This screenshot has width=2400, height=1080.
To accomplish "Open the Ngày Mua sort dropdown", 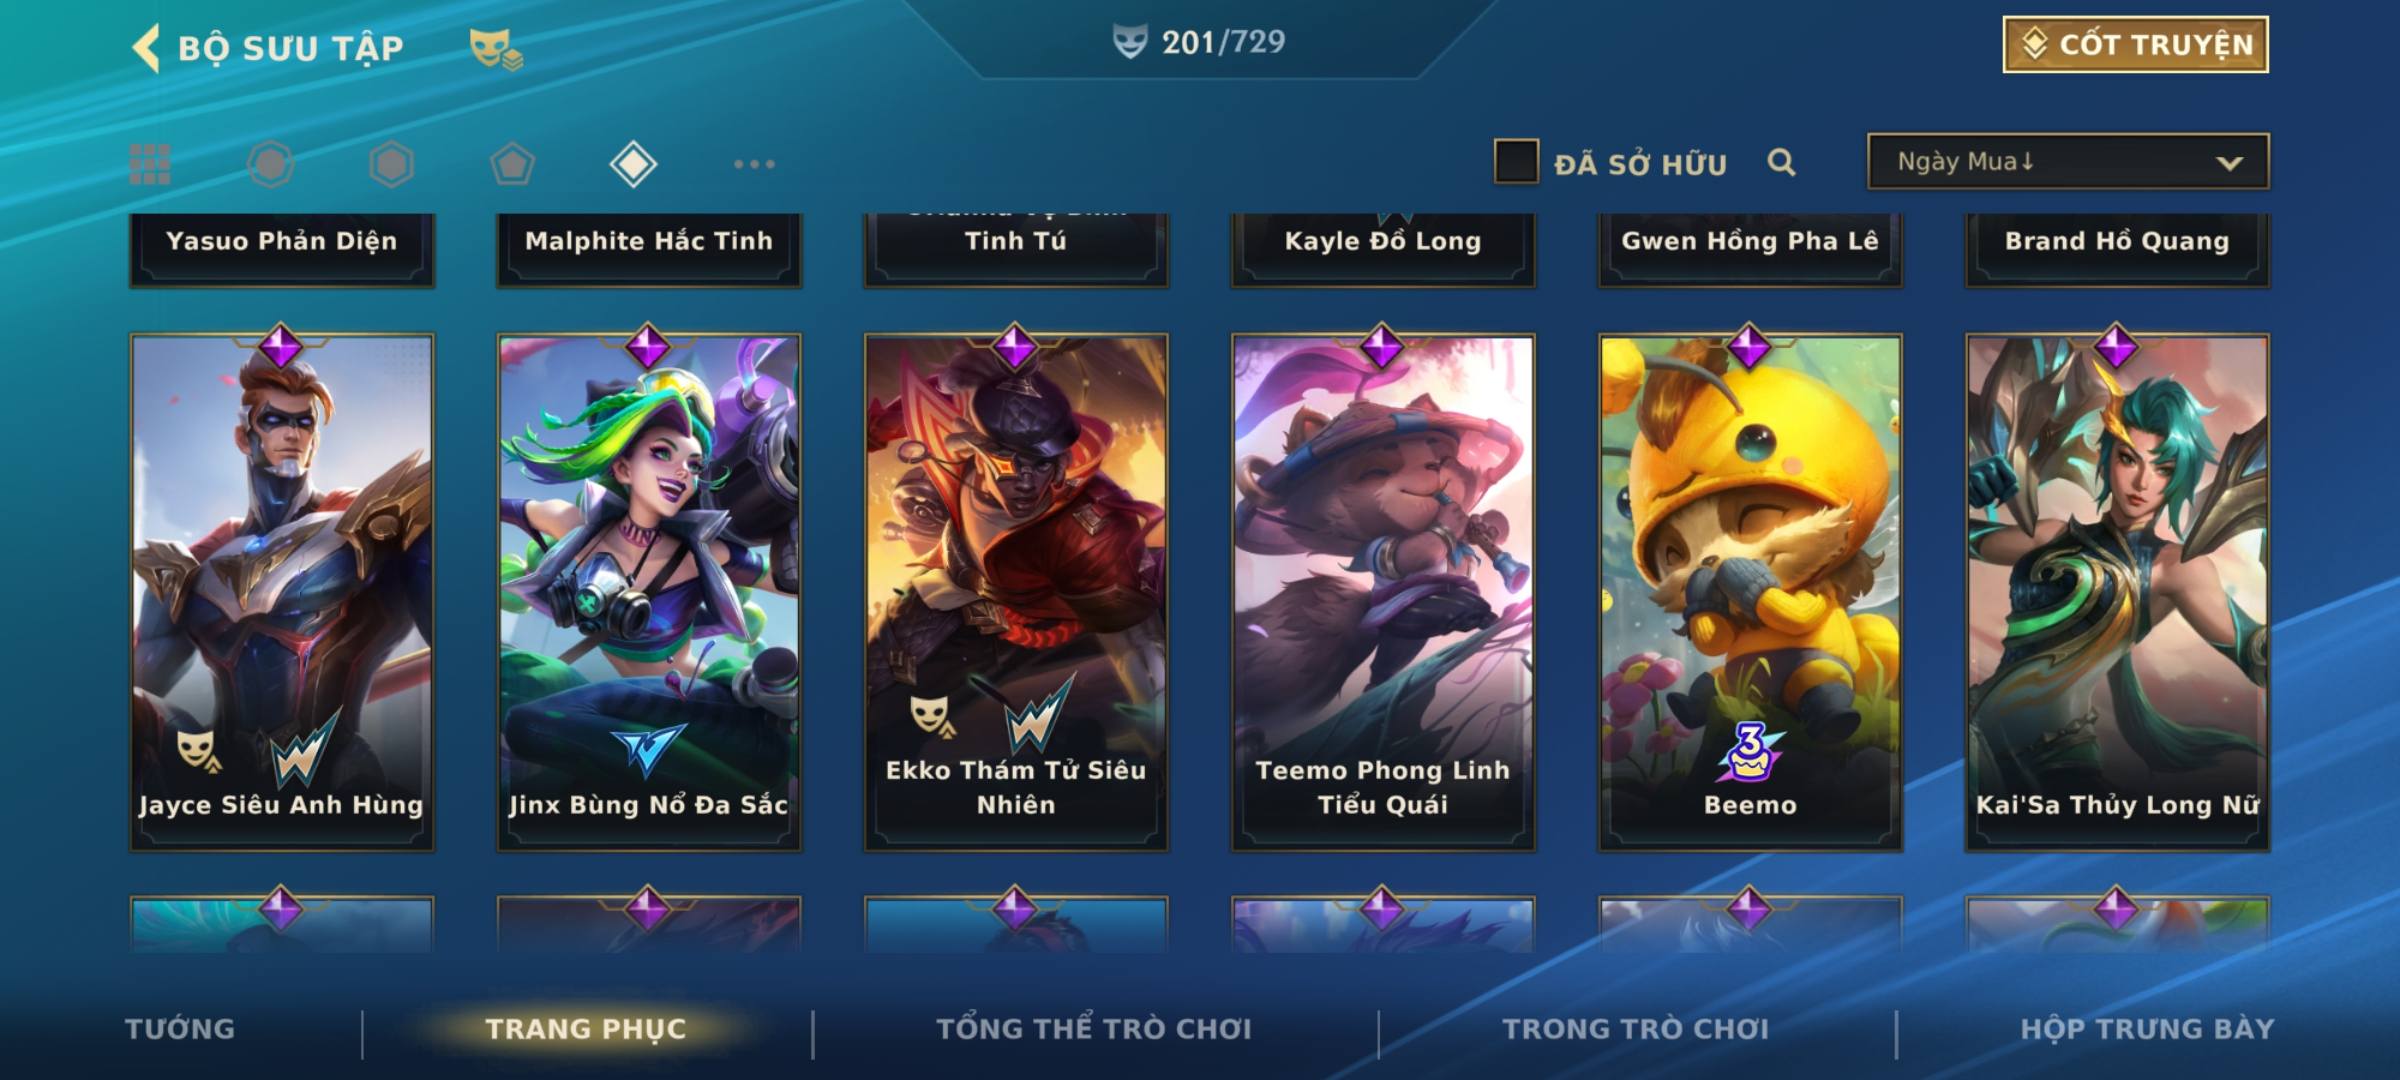I will 2068,161.
